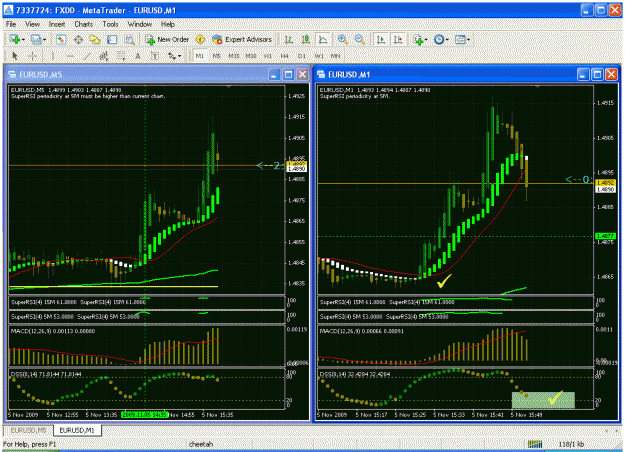Open the Arrows objects icon
625x452 pixels.
[x=172, y=56]
